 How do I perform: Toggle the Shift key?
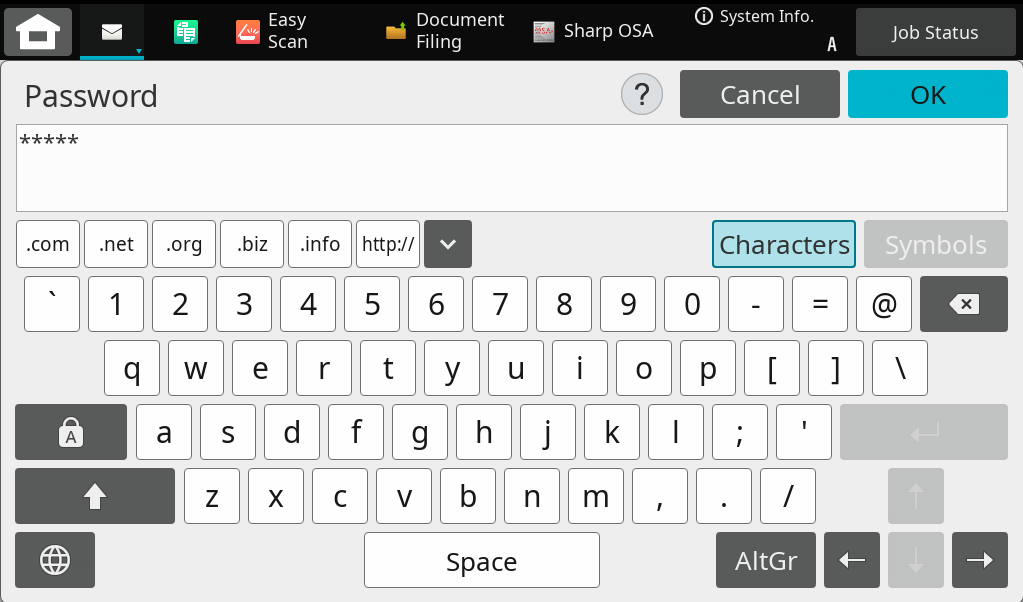click(x=95, y=496)
